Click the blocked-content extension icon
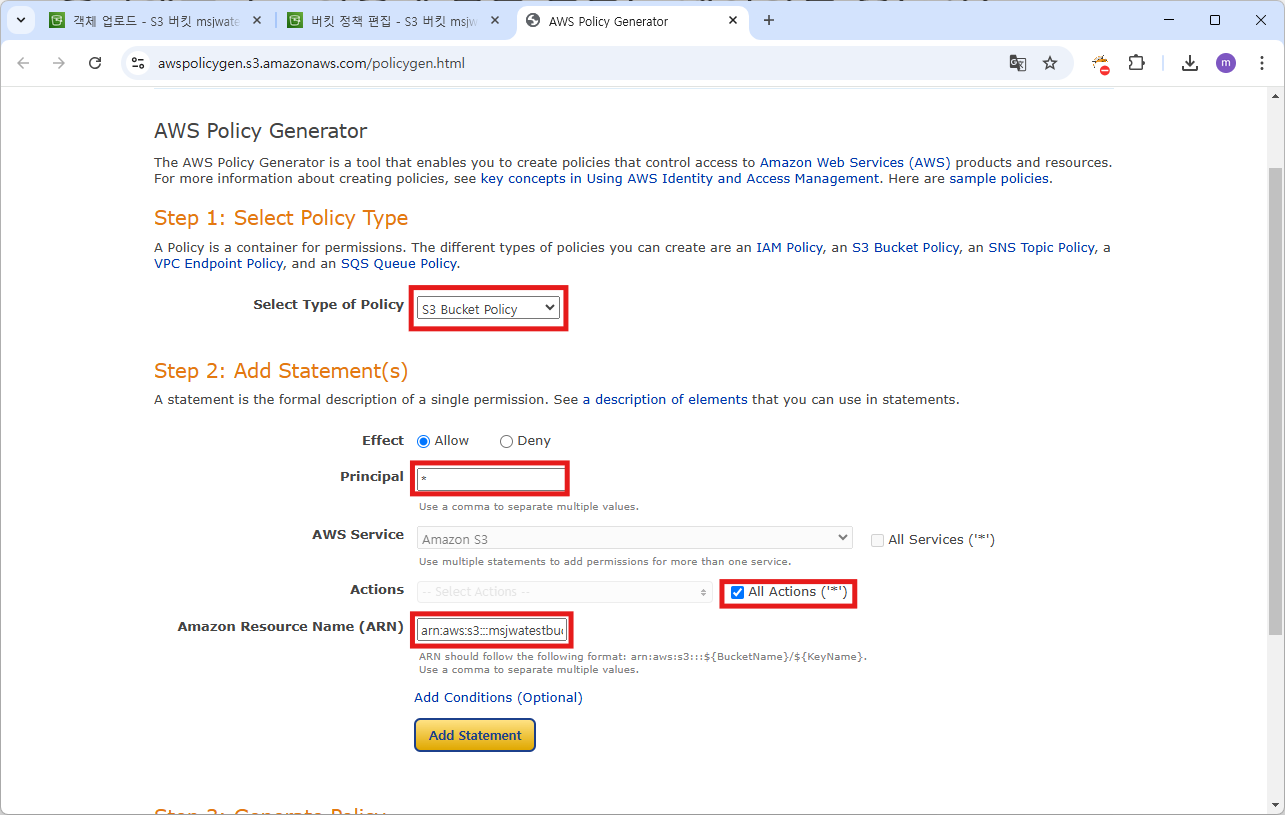Viewport: 1285px width, 815px height. pyautogui.click(x=1101, y=64)
